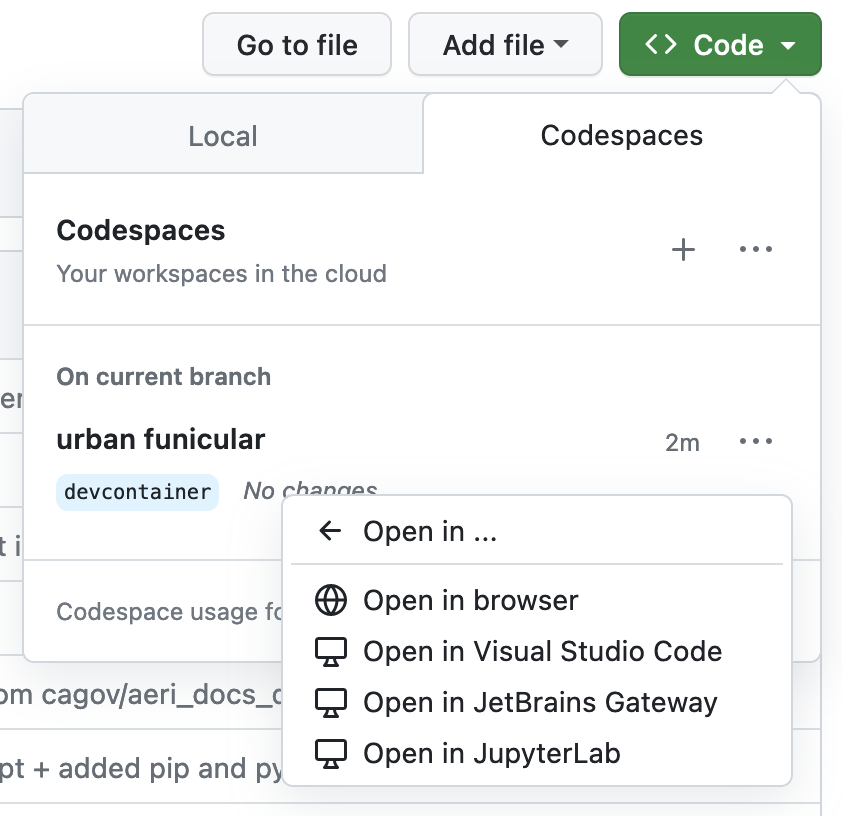Click the No changes status text
The image size is (842, 816).
(x=310, y=487)
